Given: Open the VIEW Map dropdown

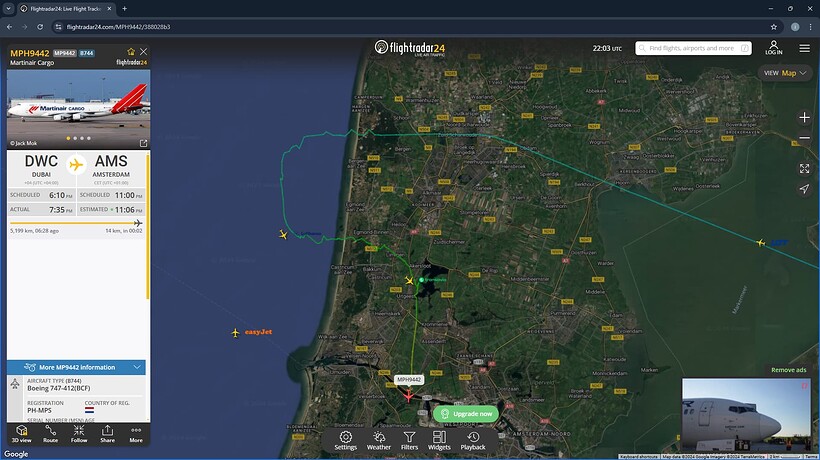Looking at the screenshot, I should coord(784,73).
